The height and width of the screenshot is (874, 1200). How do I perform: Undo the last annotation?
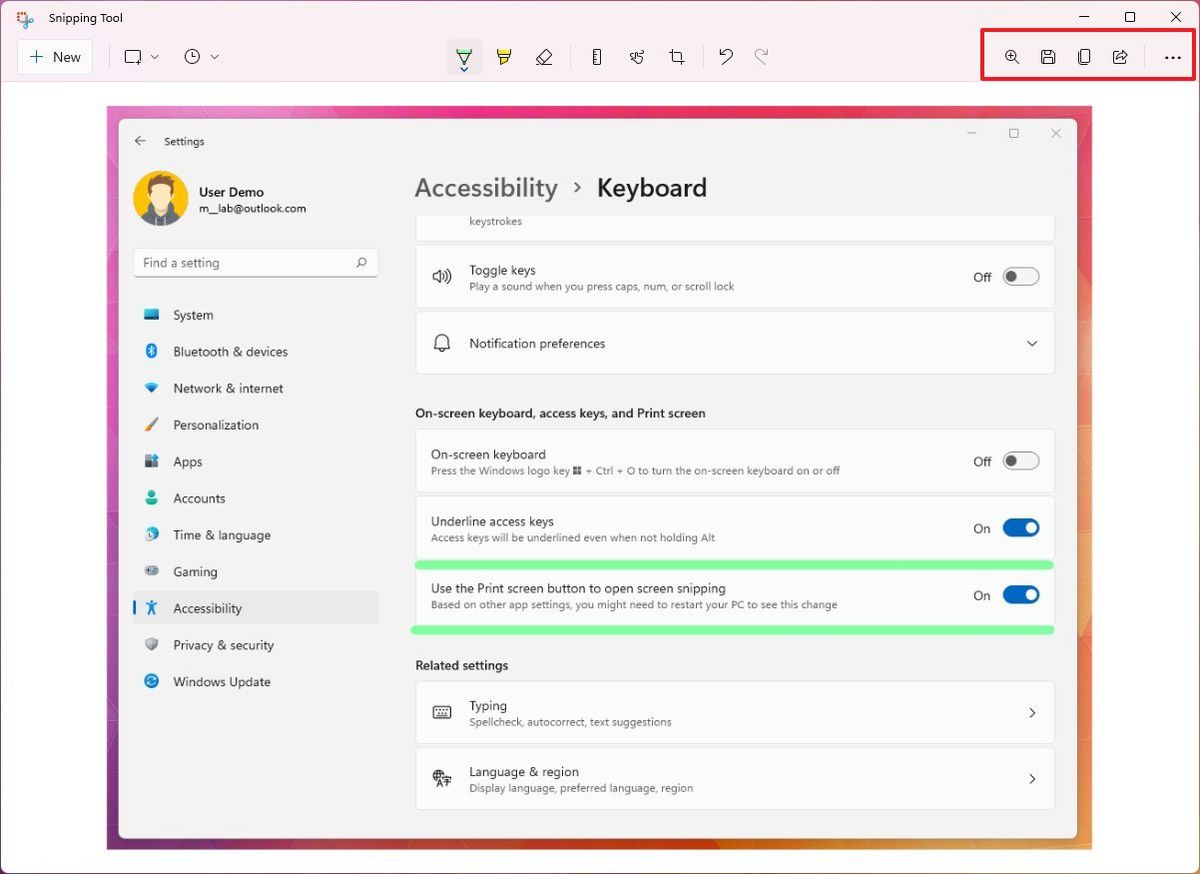[726, 57]
